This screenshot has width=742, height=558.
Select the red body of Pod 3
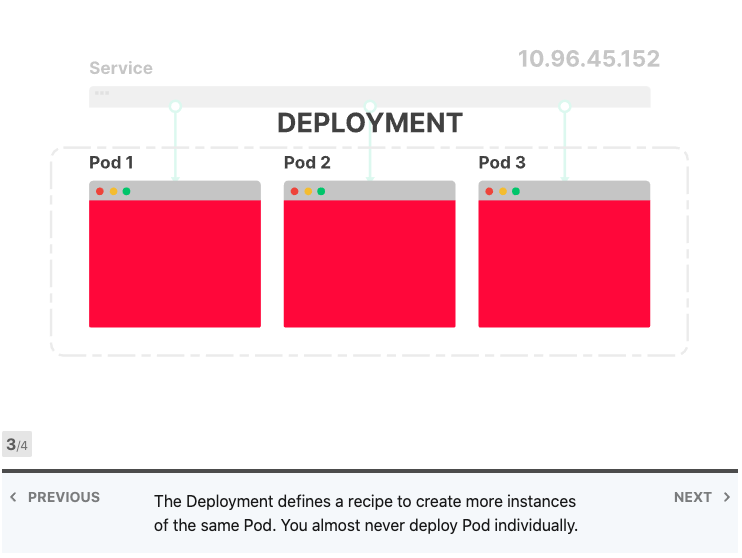click(x=564, y=263)
